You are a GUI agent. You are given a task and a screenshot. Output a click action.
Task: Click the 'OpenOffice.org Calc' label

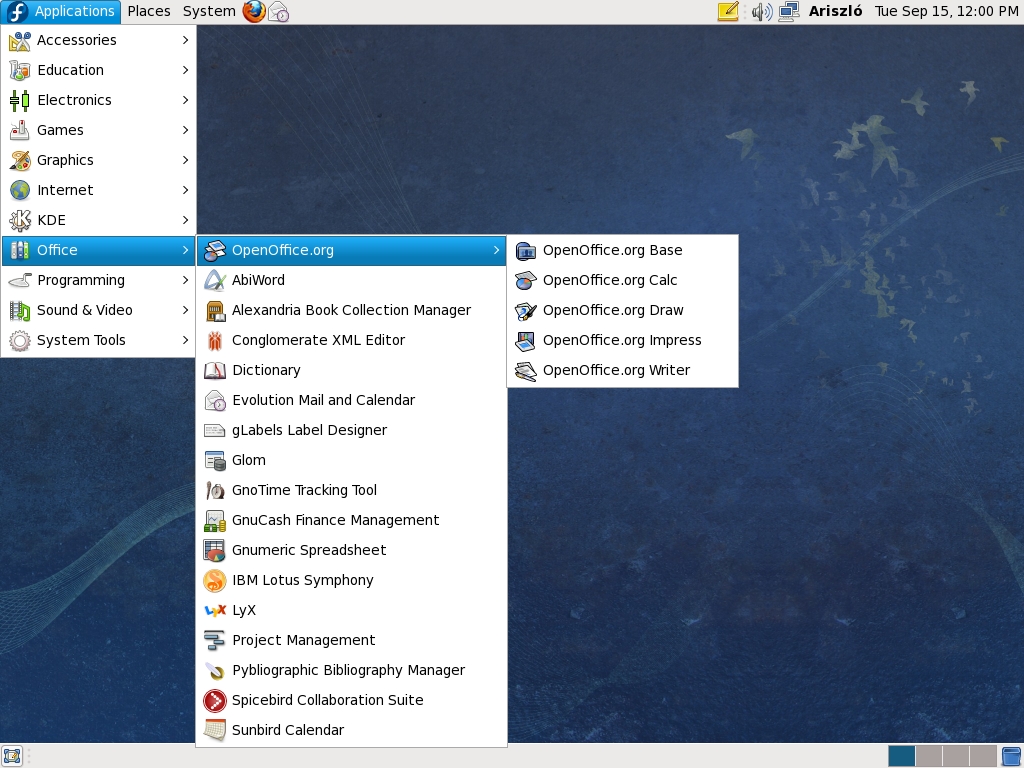610,280
